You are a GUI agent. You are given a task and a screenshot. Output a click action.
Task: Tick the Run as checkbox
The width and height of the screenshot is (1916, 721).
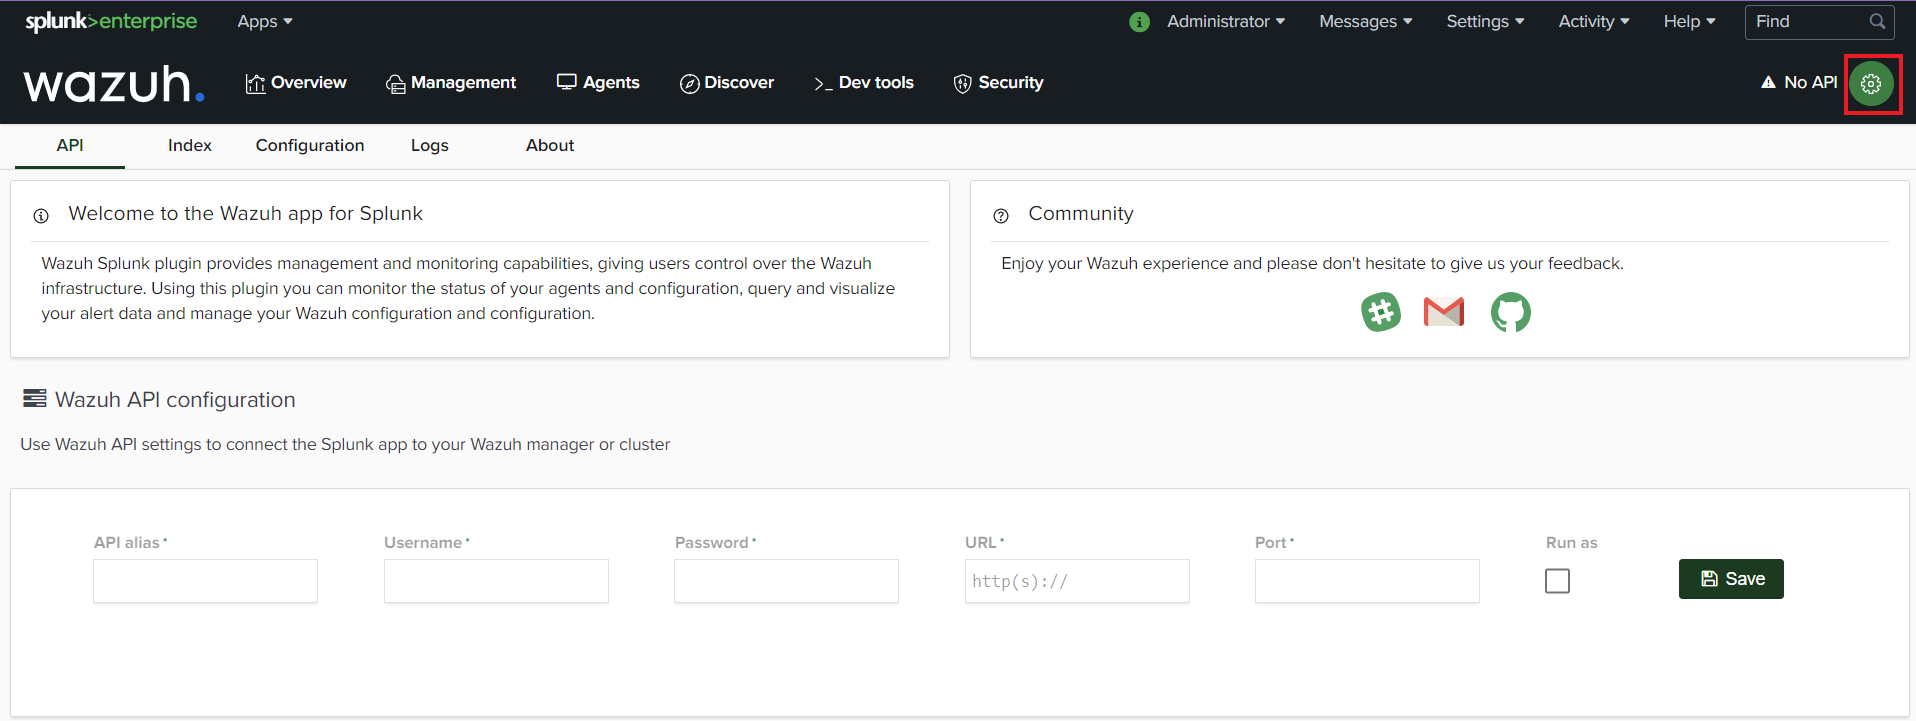(1557, 581)
